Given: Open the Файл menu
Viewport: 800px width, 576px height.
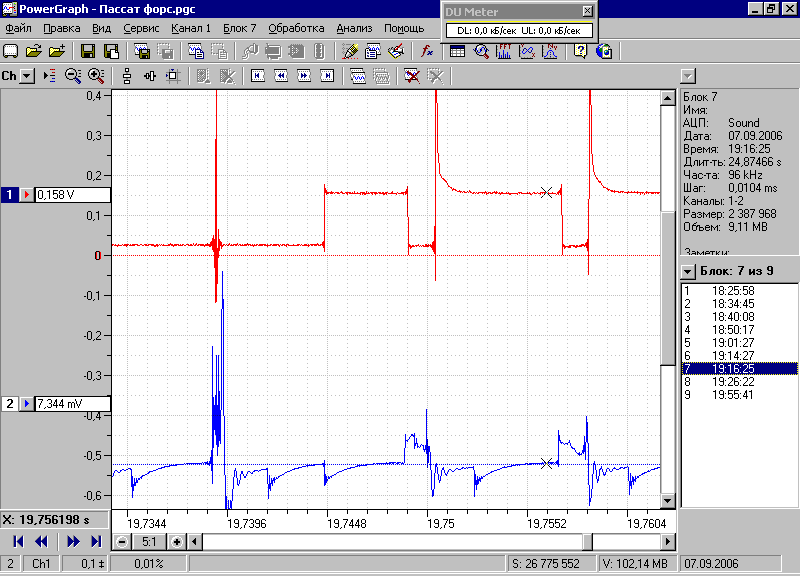Looking at the screenshot, I should [18, 29].
